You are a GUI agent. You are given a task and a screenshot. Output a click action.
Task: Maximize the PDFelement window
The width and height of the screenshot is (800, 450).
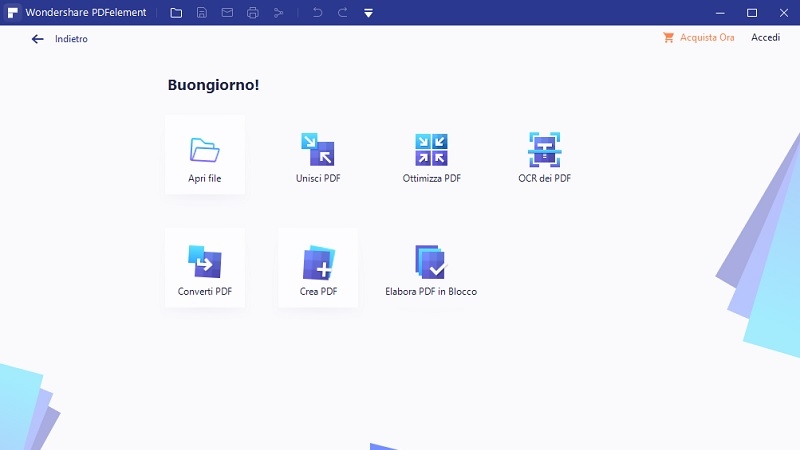pos(752,13)
